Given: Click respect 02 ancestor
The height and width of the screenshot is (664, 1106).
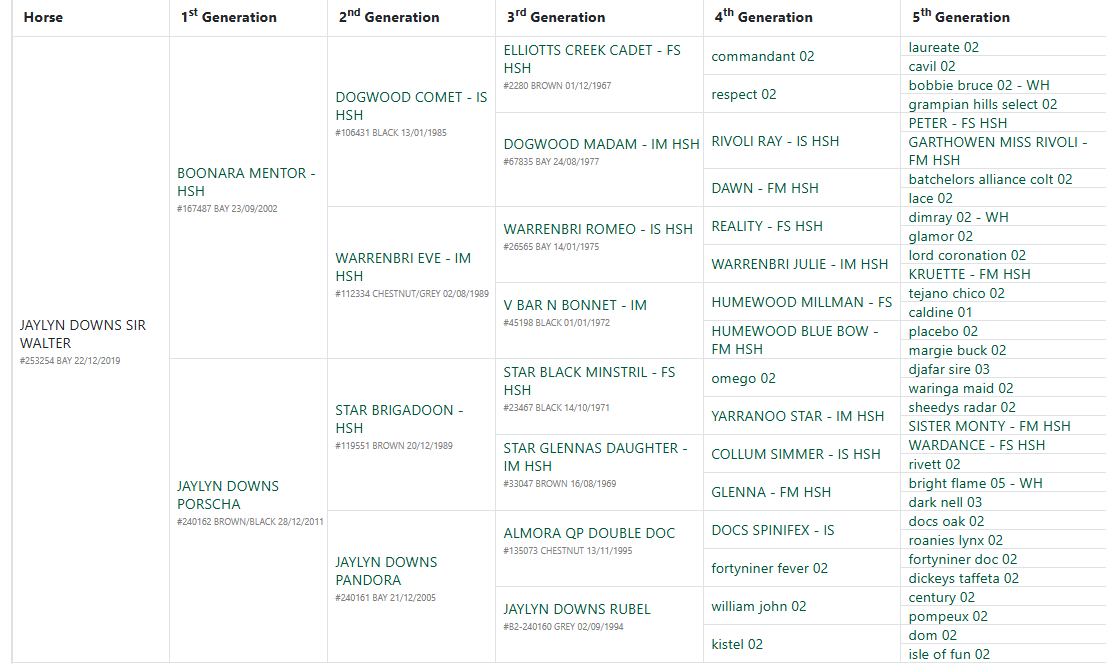Looking at the screenshot, I should click(743, 95).
